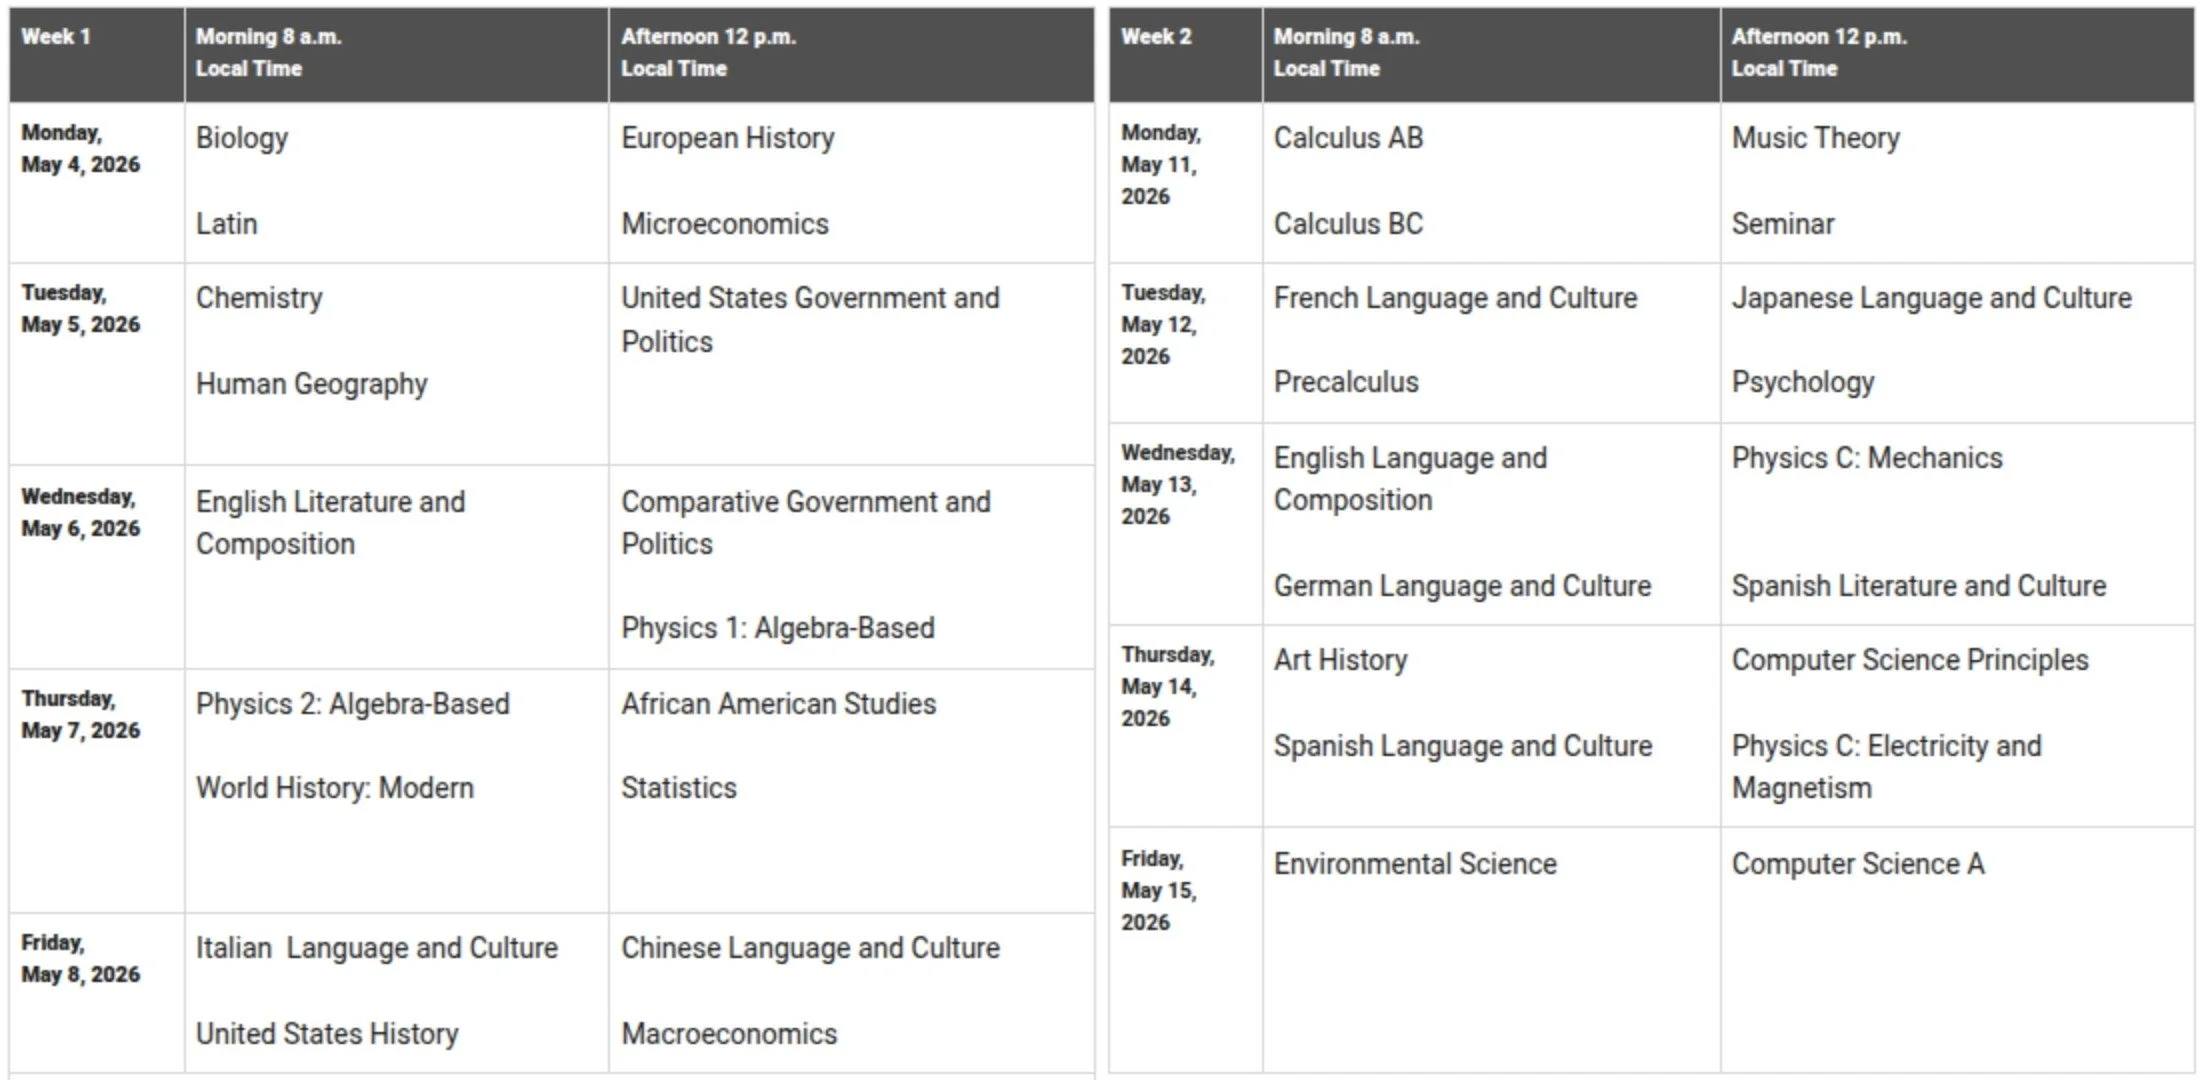
Task: Select the European History cell text
Action: click(x=728, y=138)
